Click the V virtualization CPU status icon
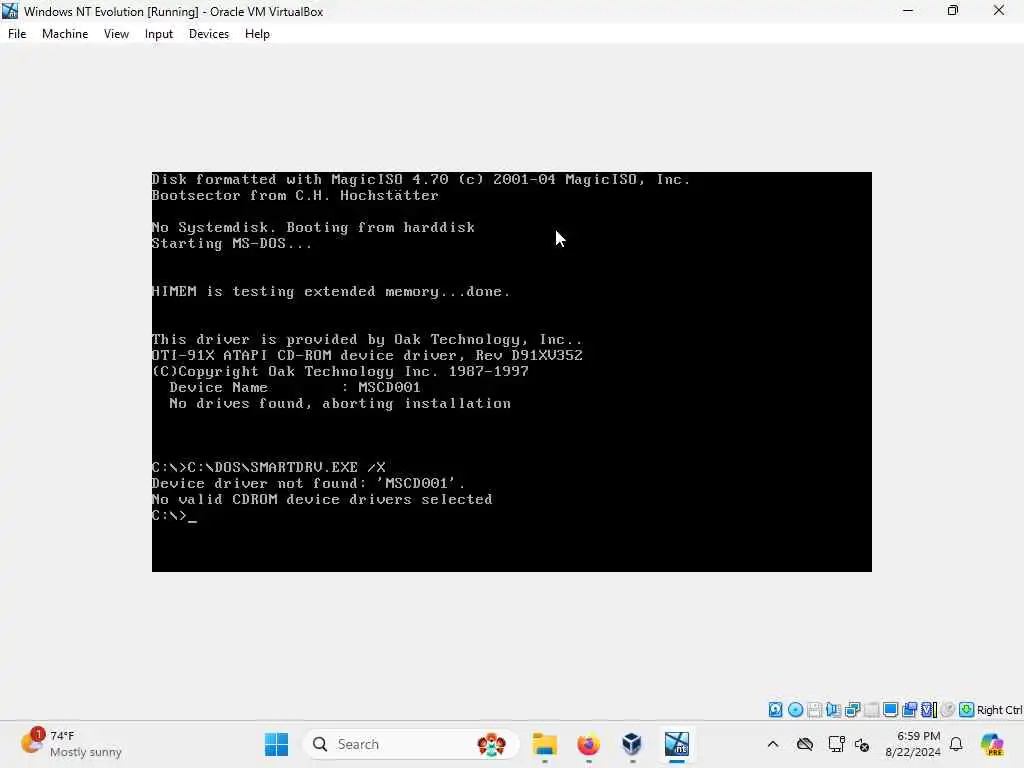Screen dimensions: 1024x768 click(929, 710)
